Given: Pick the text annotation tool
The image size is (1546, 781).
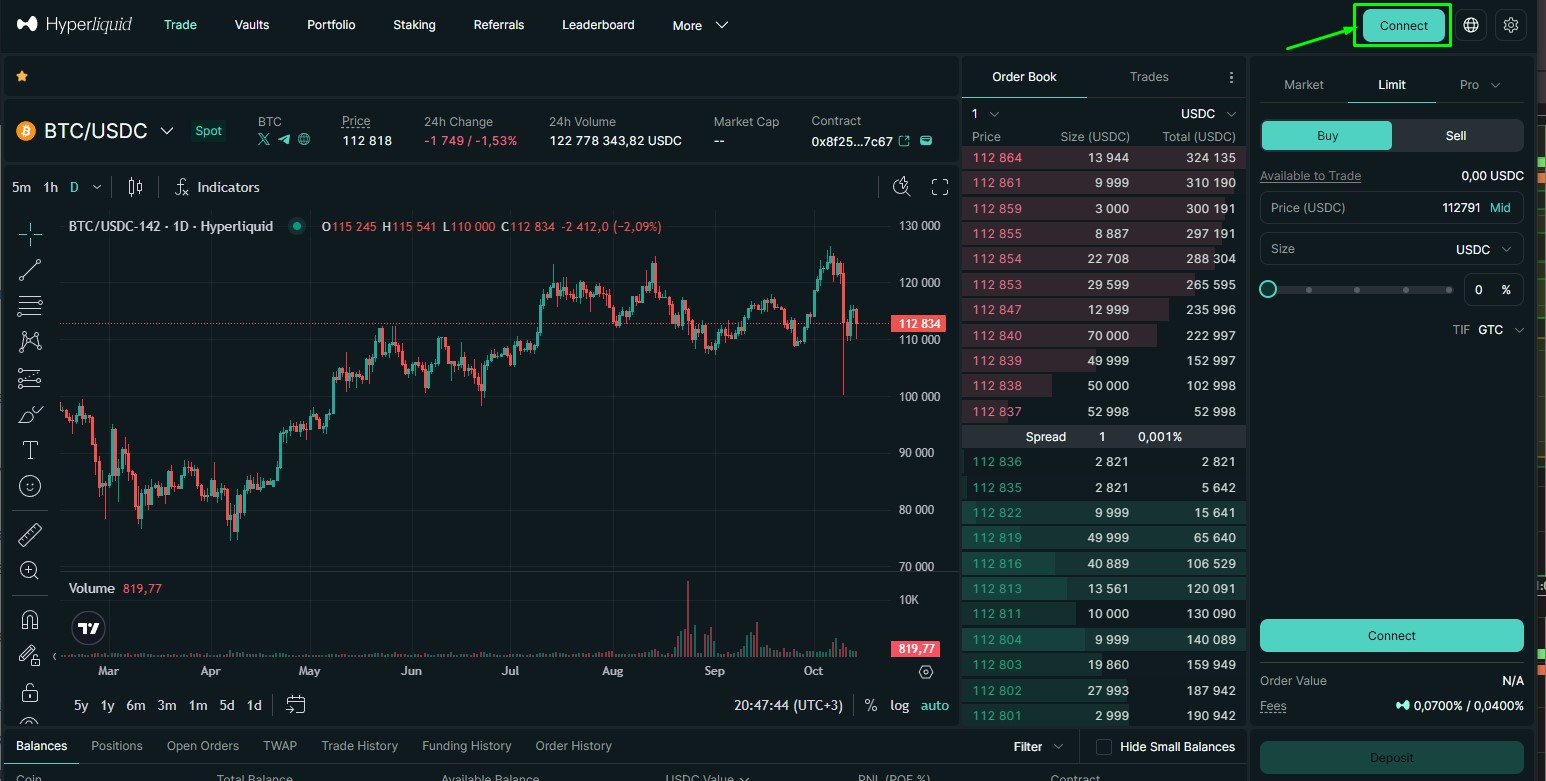Looking at the screenshot, I should 30,450.
